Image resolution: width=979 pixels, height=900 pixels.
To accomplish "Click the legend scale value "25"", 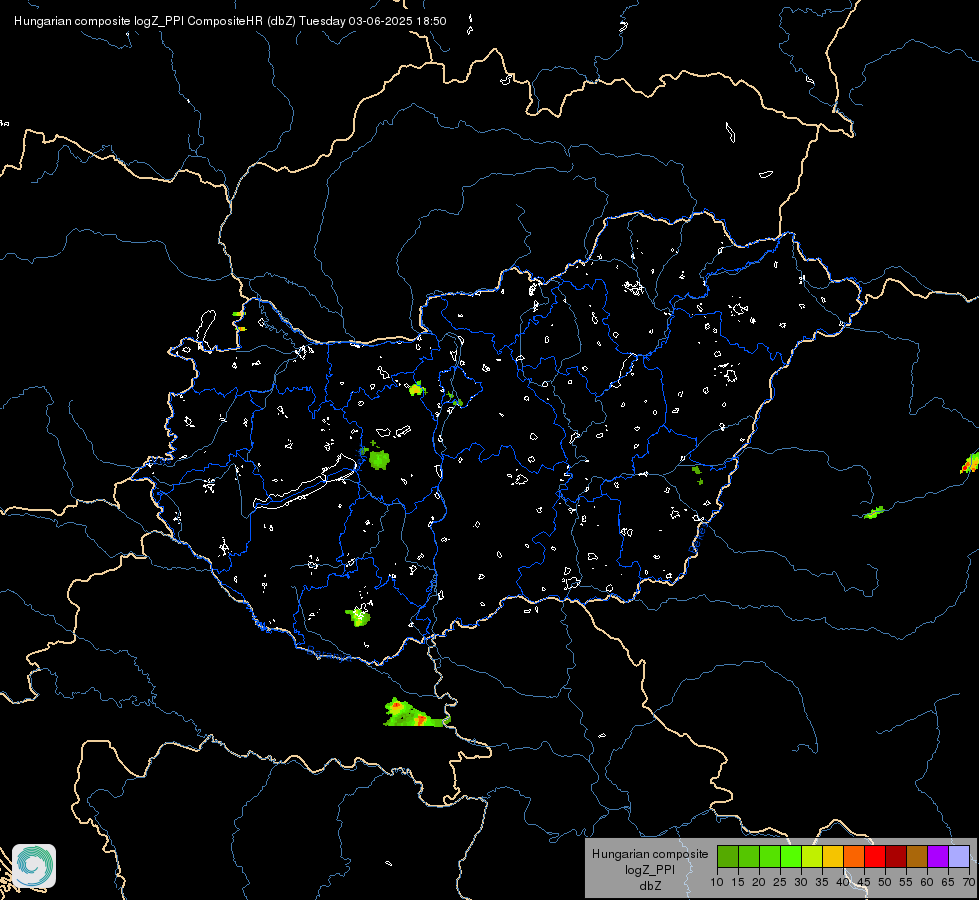I will 780,882.
